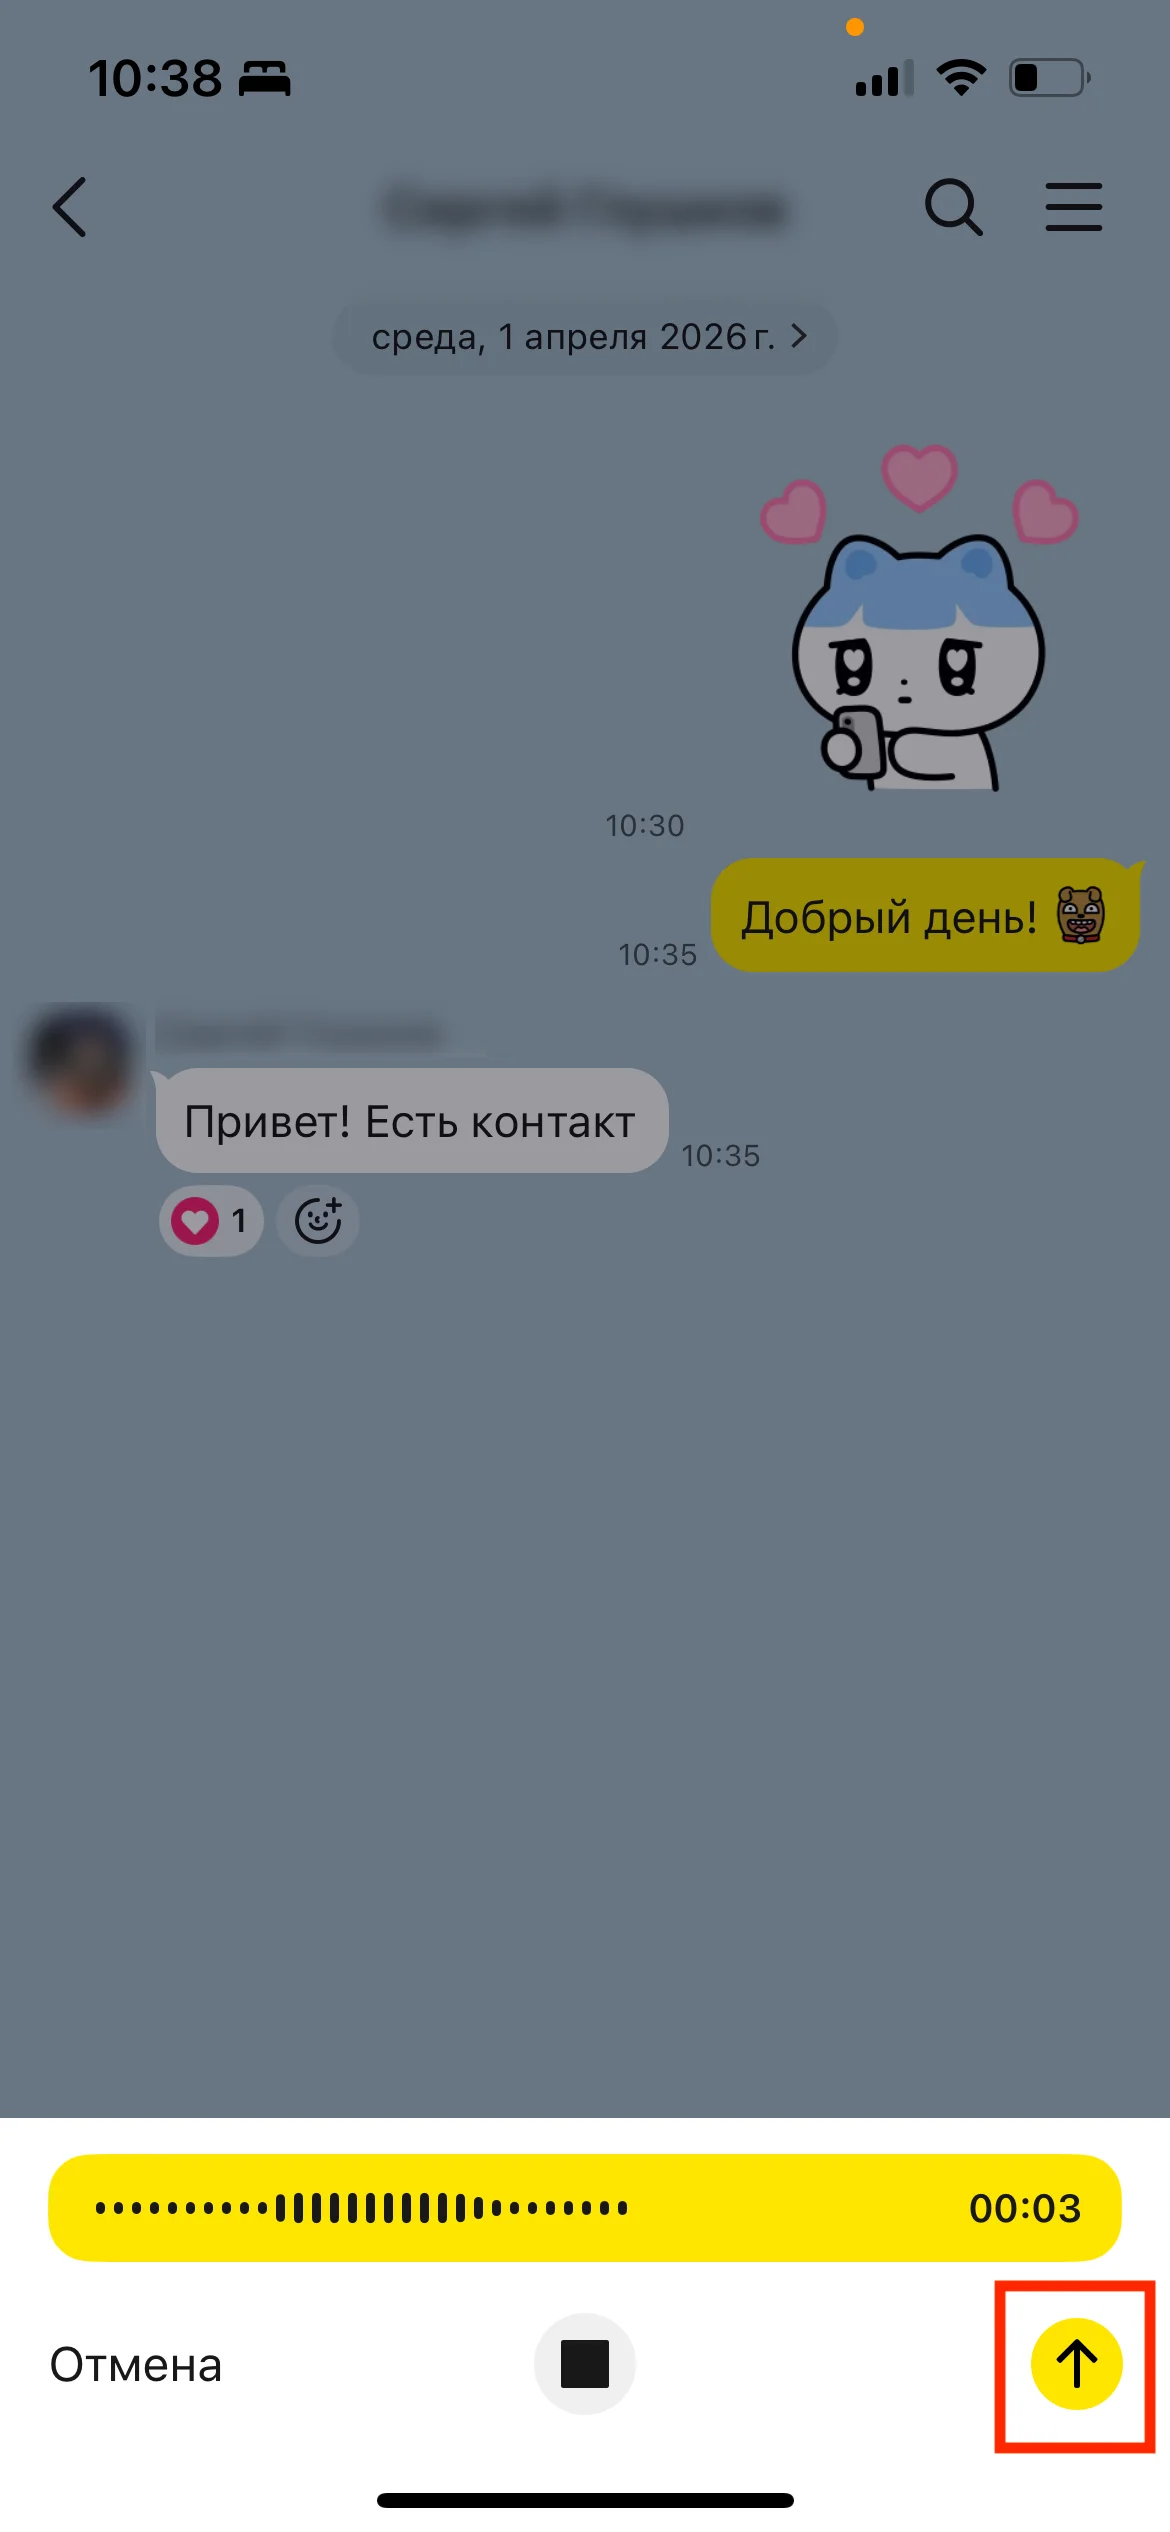Screen dimensions: 1170x2532
Task: Tap the back arrow icon
Action: point(69,207)
